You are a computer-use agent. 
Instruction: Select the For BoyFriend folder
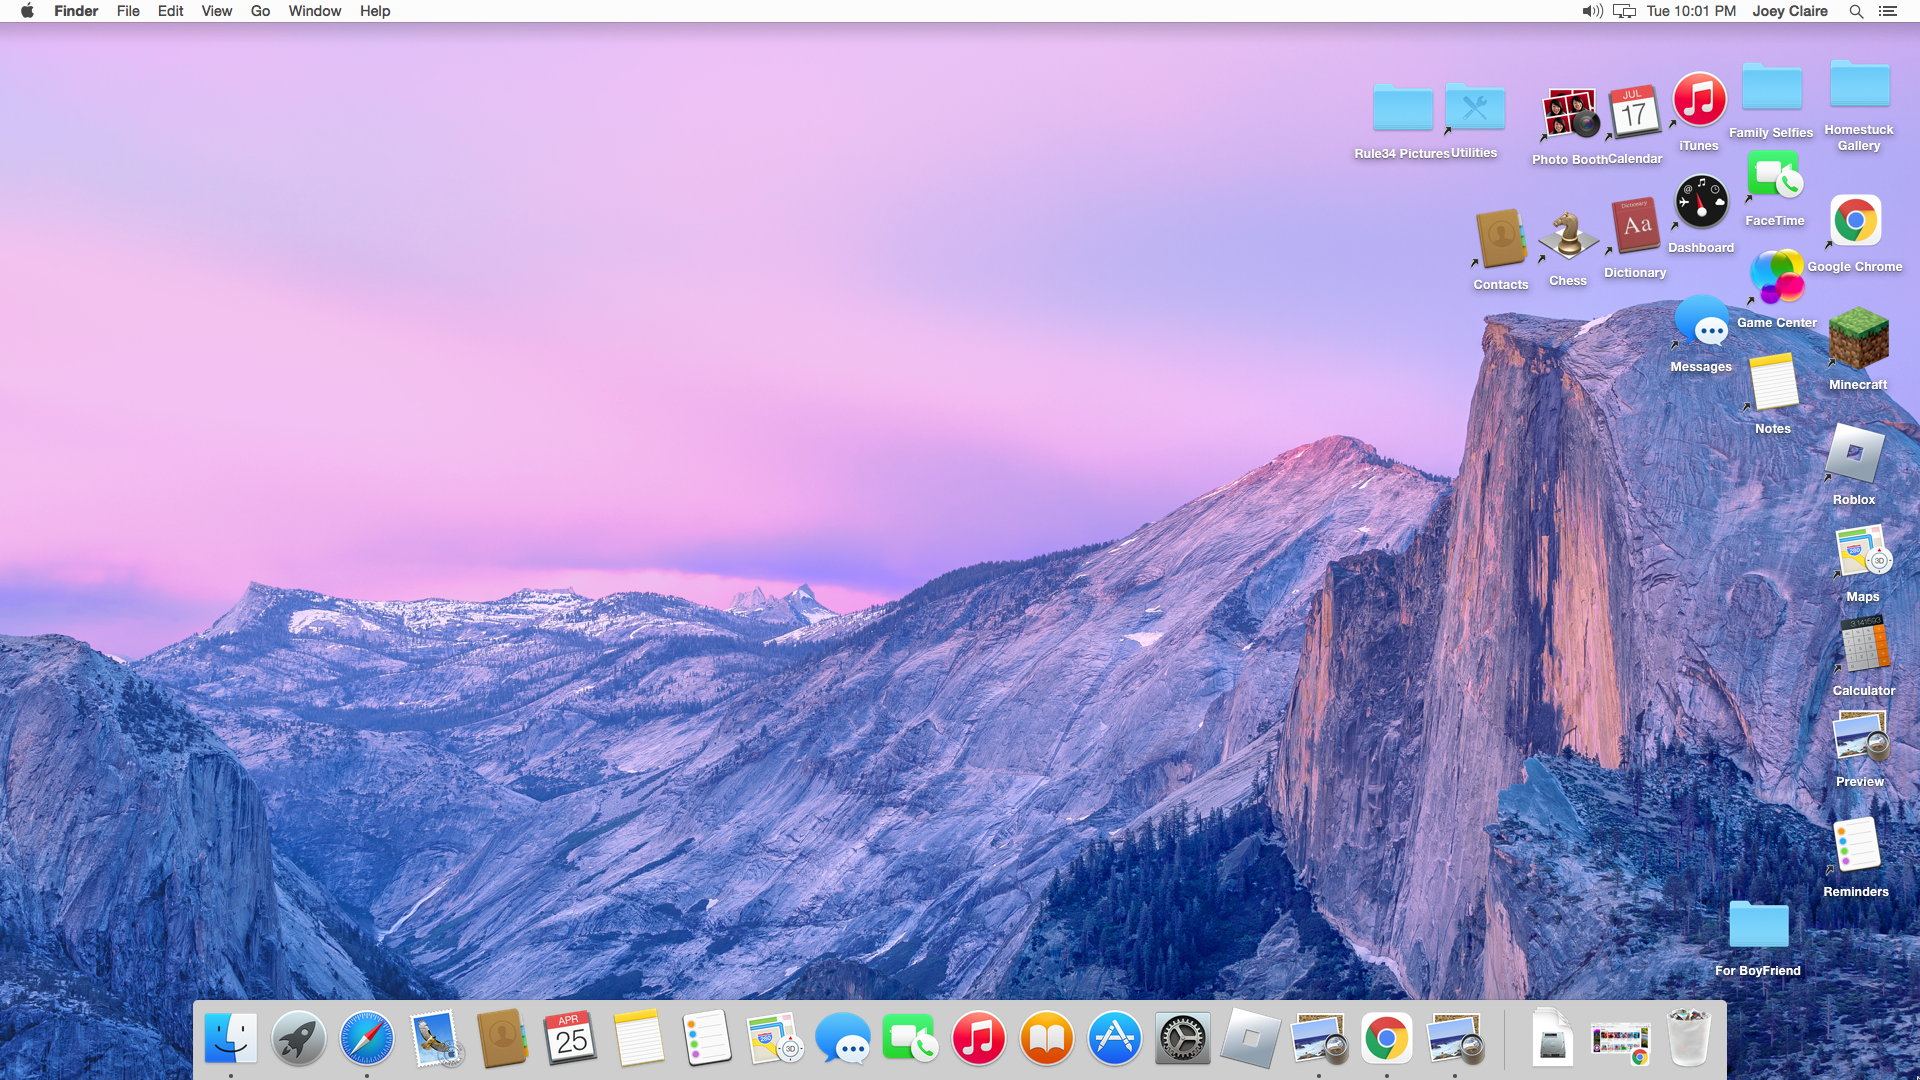(x=1758, y=925)
